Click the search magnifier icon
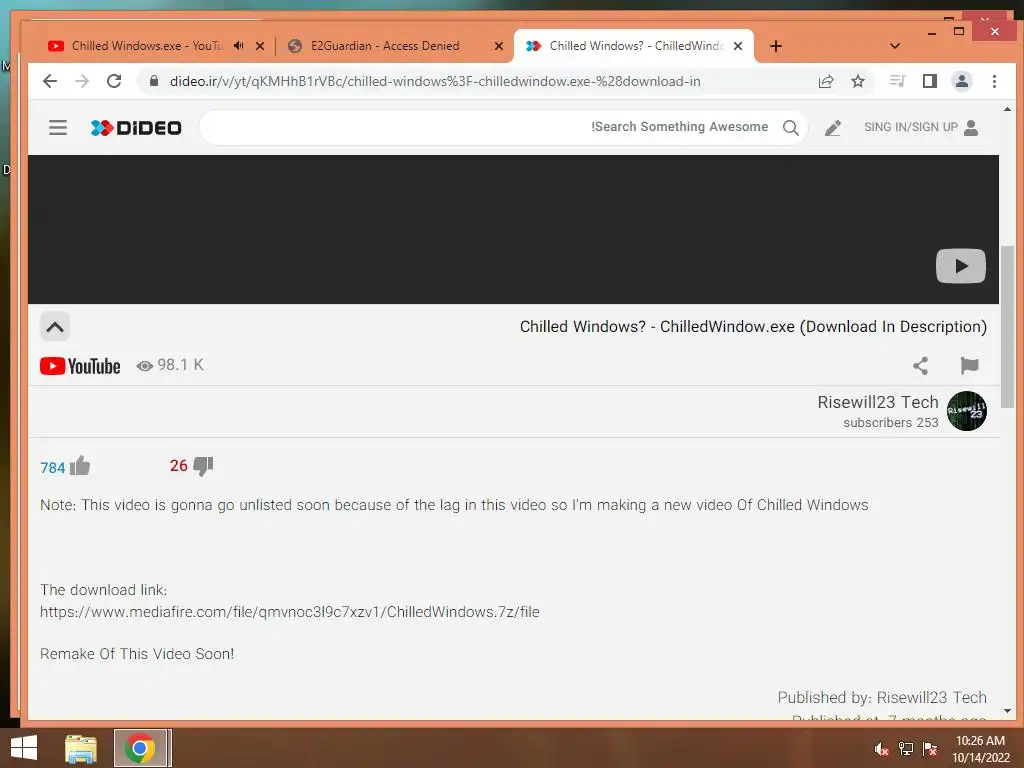The image size is (1024, 768). [x=790, y=127]
